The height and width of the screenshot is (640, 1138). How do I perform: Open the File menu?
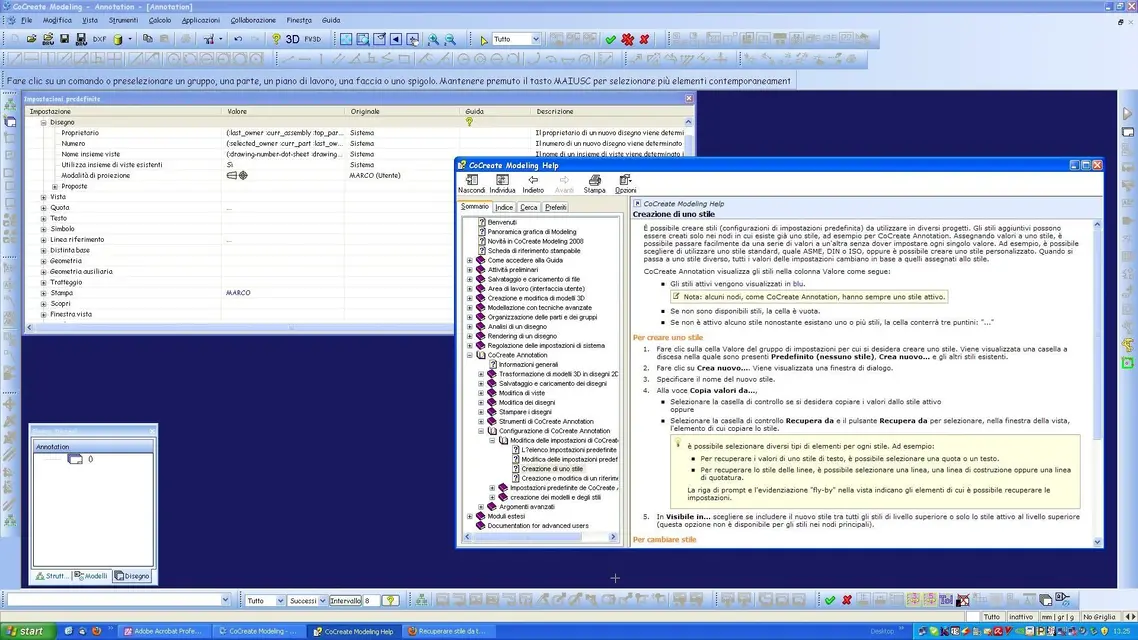tap(26, 20)
